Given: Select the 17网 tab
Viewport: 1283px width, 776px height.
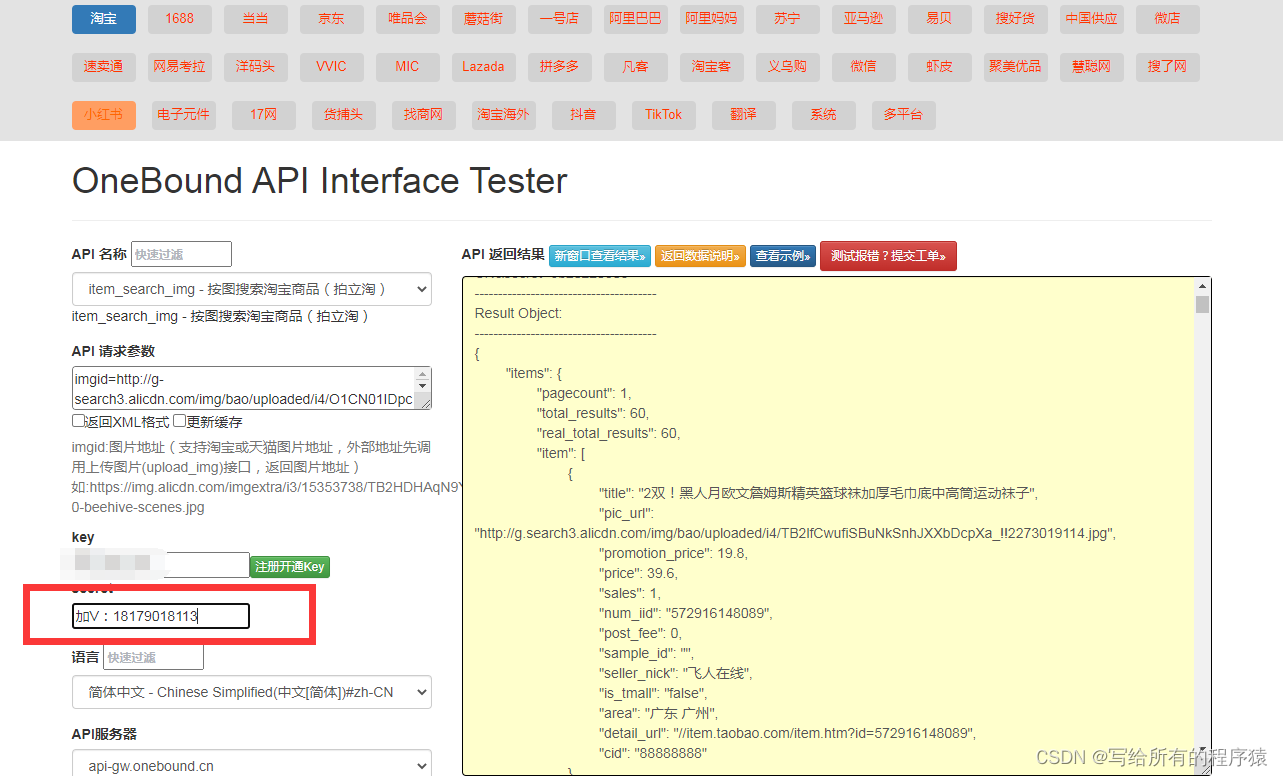Looking at the screenshot, I should pos(264,115).
